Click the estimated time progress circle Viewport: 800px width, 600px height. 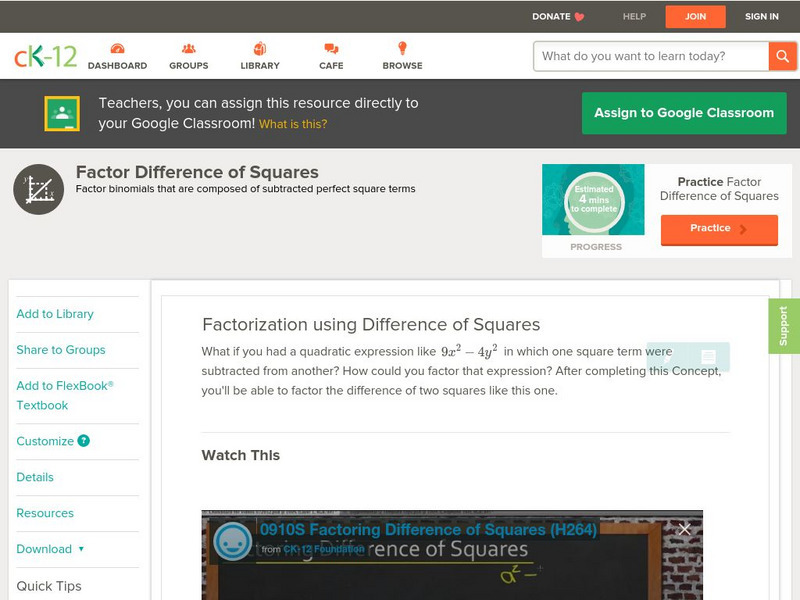[x=595, y=201]
